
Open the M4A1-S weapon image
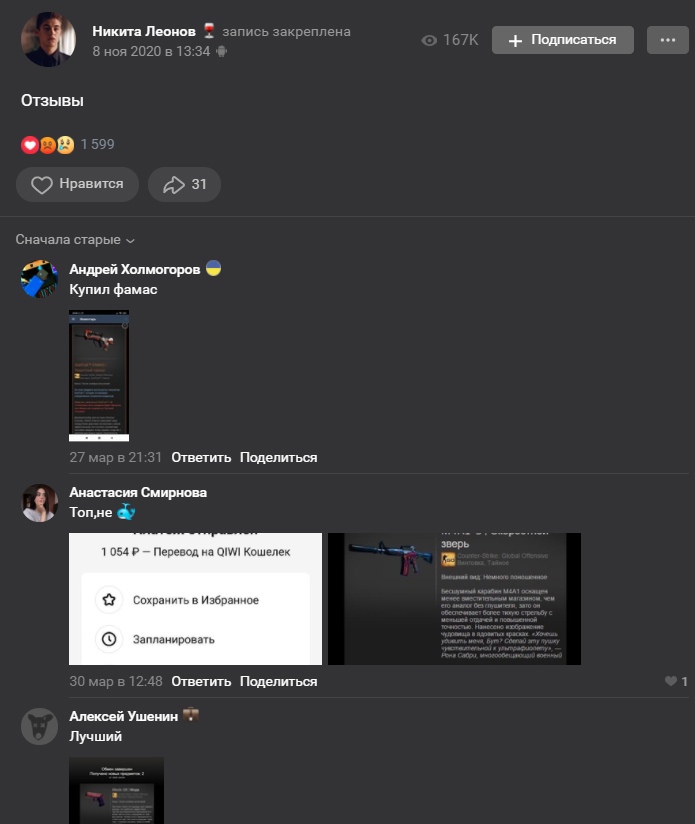click(x=454, y=599)
